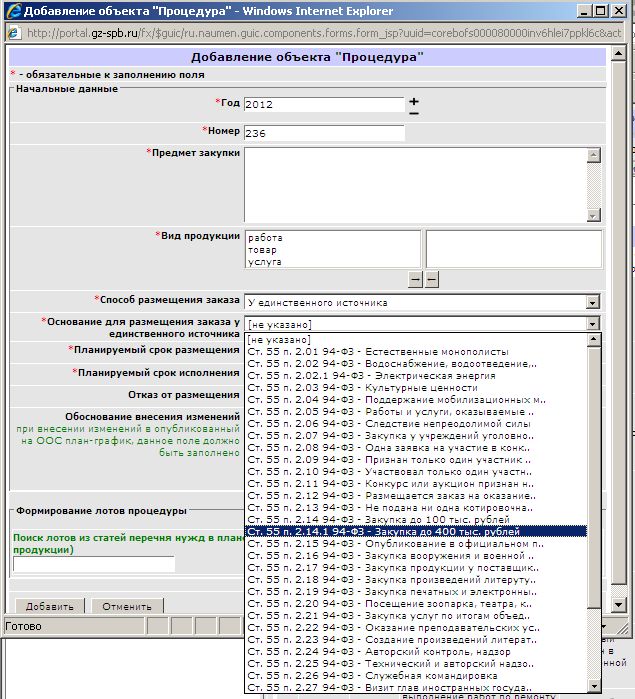Click the IE logo in title bar

(x=13, y=11)
